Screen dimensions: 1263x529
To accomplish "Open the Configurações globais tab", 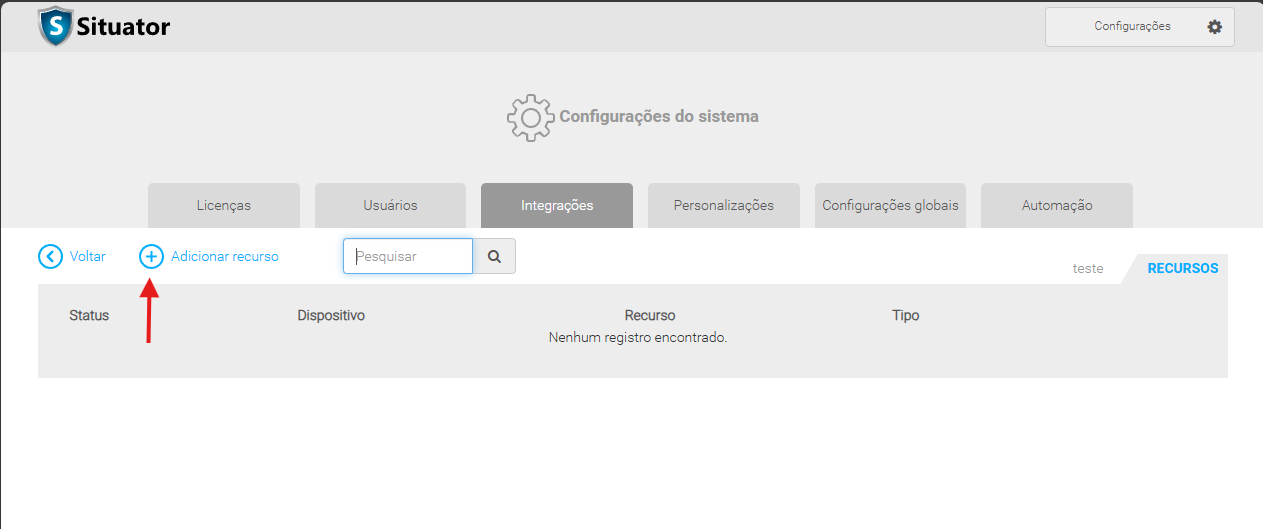I will click(890, 205).
